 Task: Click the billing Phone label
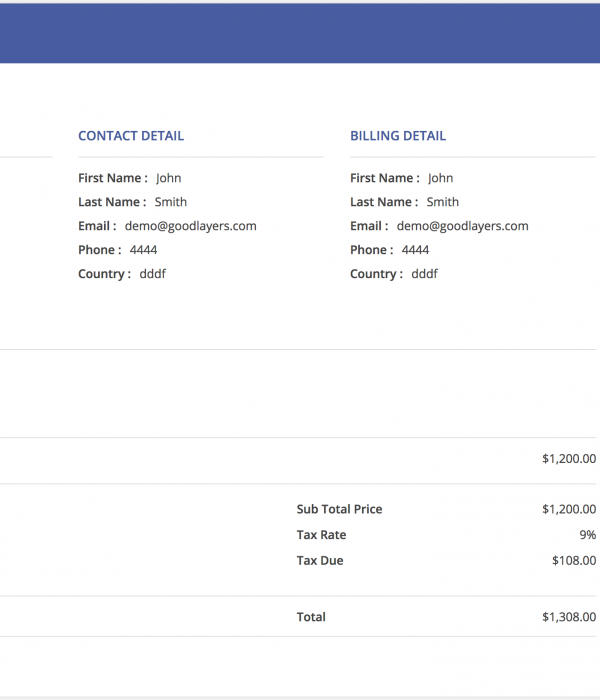pyautogui.click(x=371, y=250)
